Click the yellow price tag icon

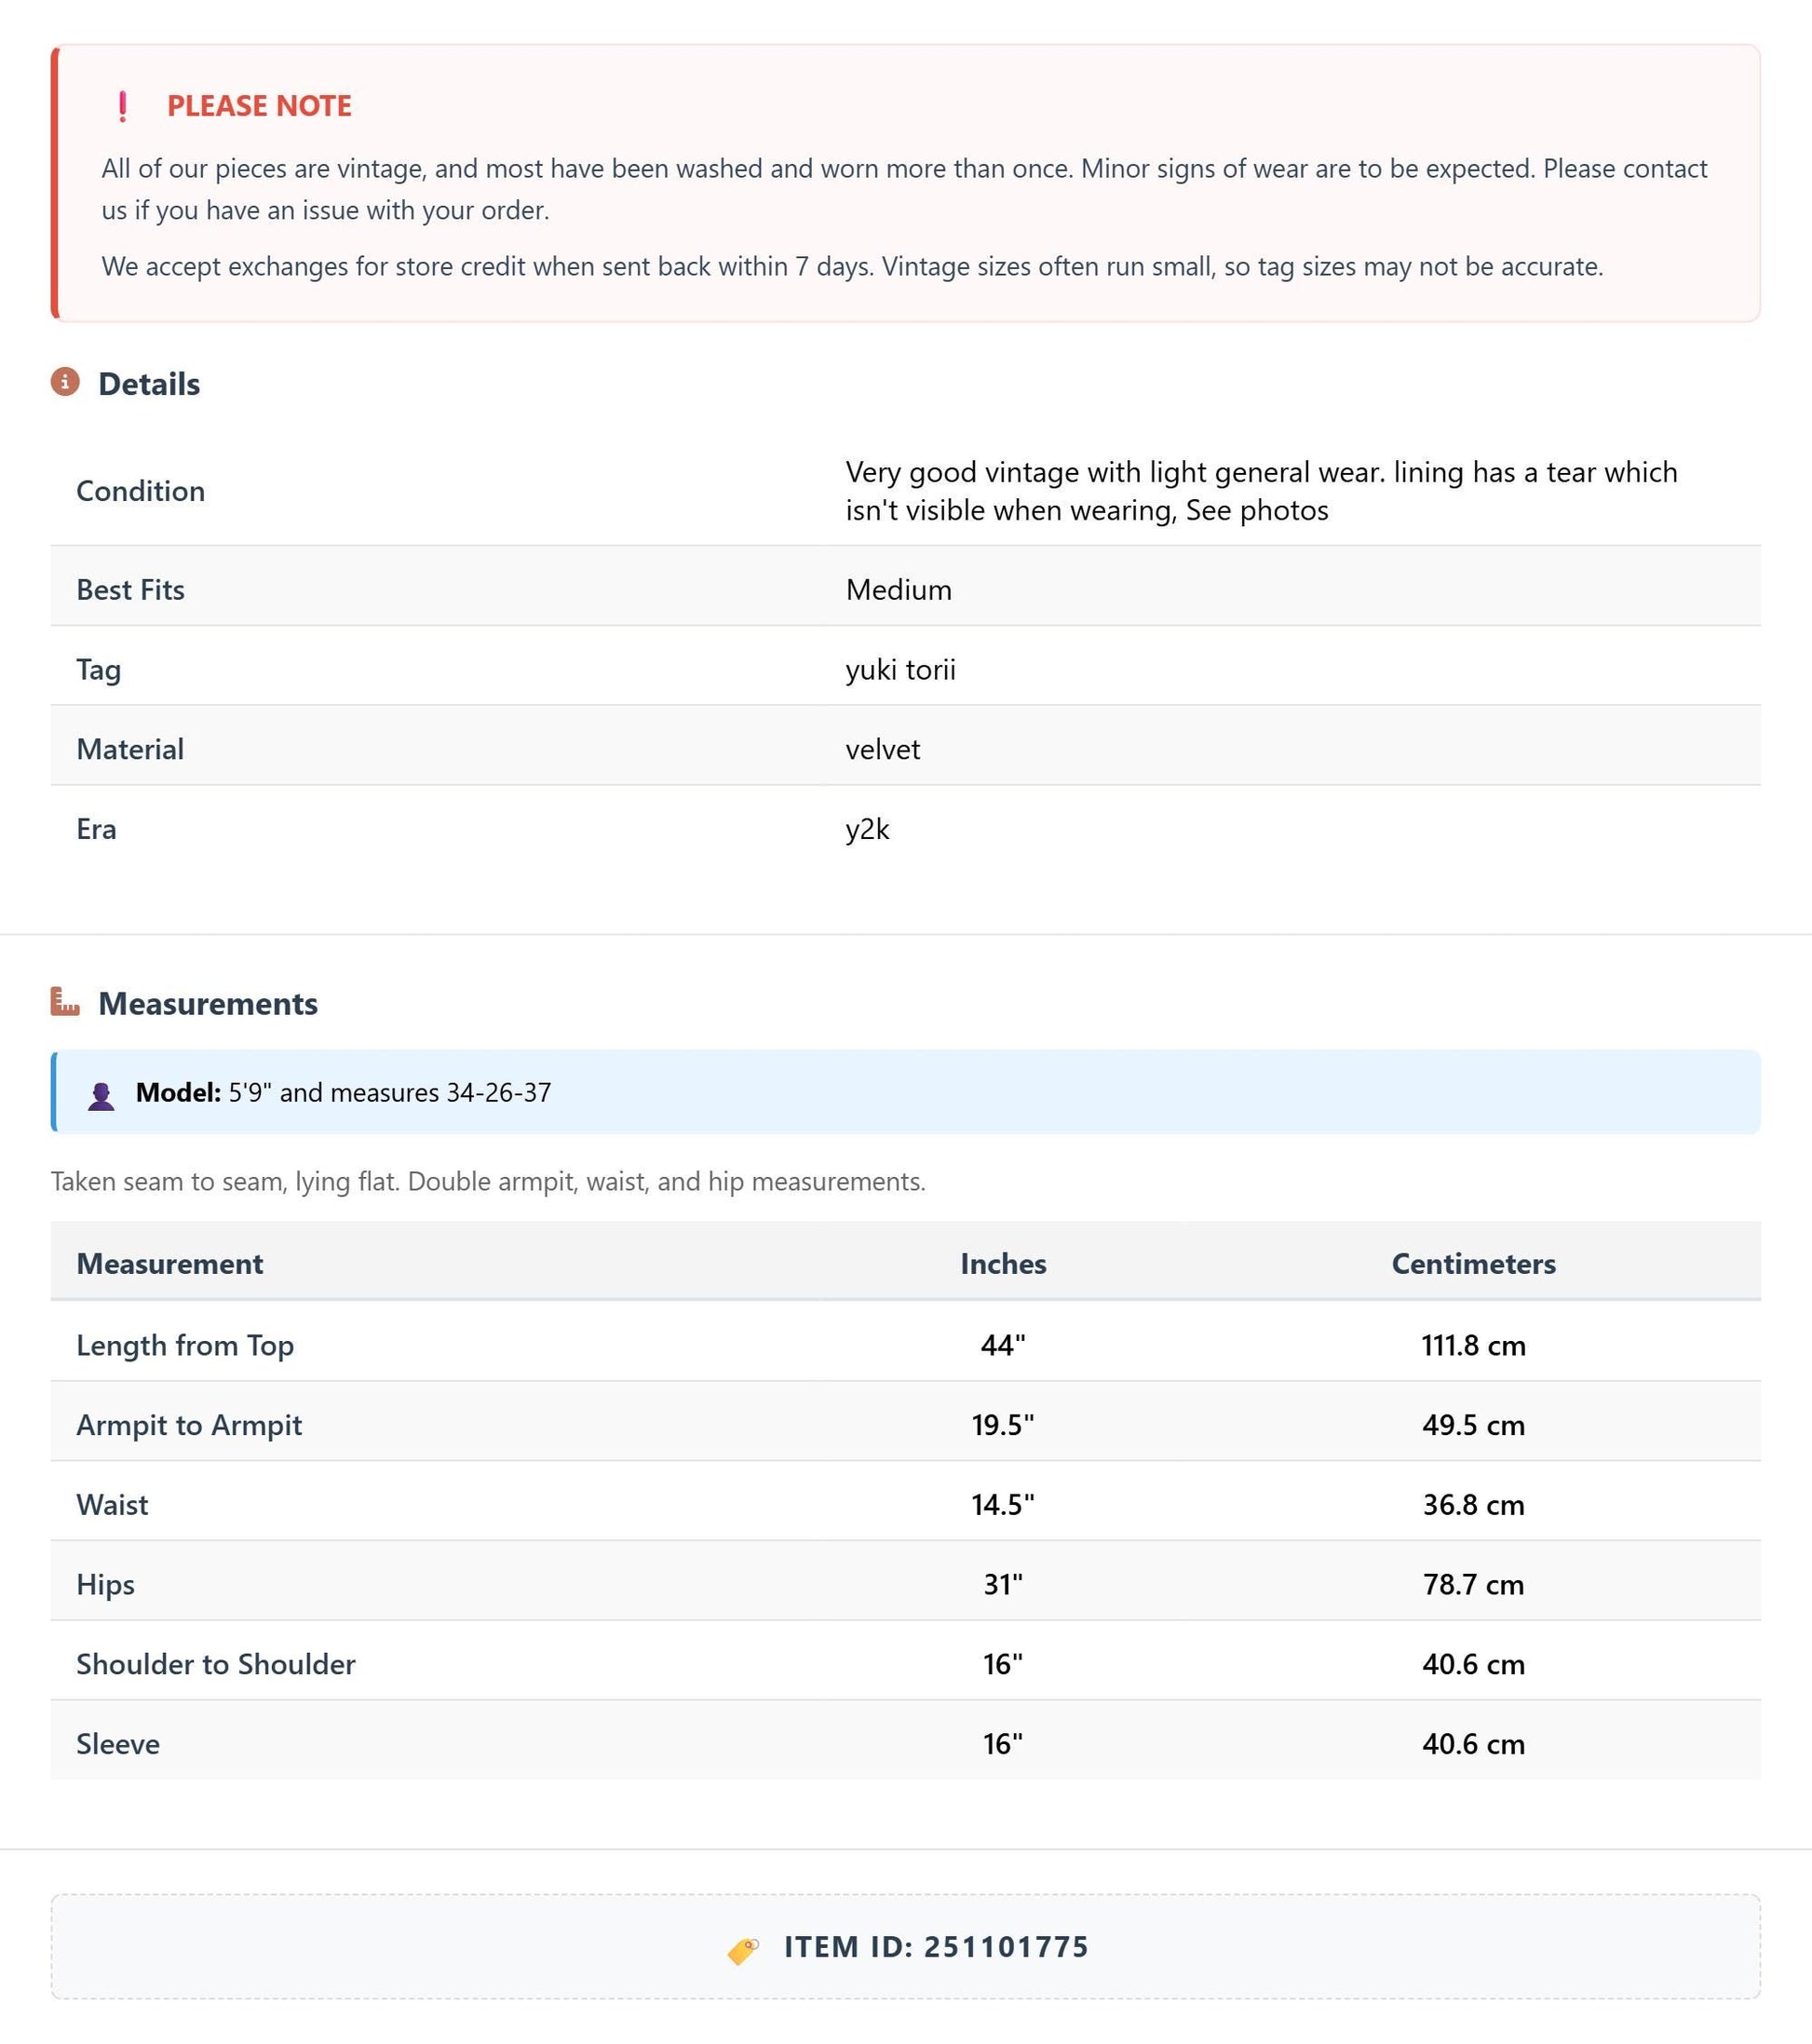[743, 1949]
